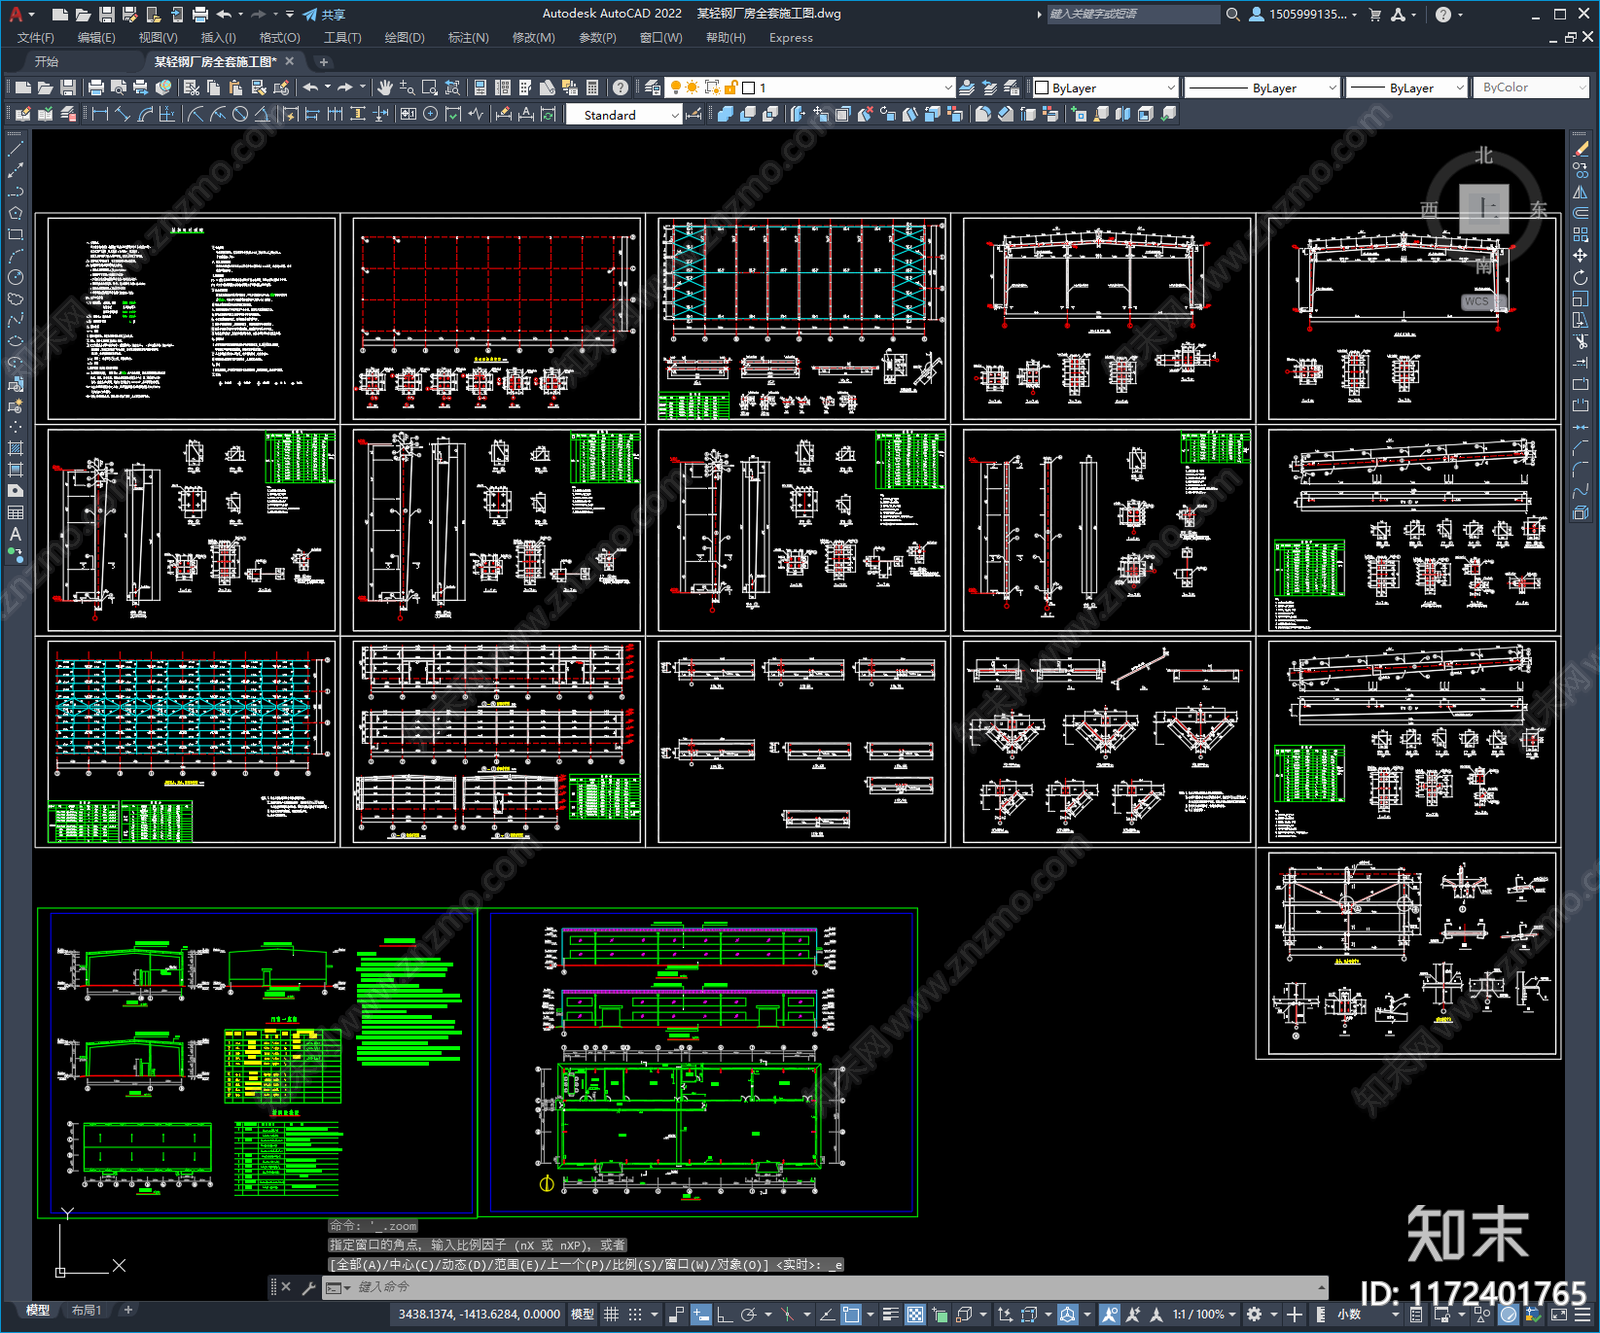Click the customization hamburger icon in status bar
The width and height of the screenshot is (1600, 1333).
[x=1582, y=1314]
